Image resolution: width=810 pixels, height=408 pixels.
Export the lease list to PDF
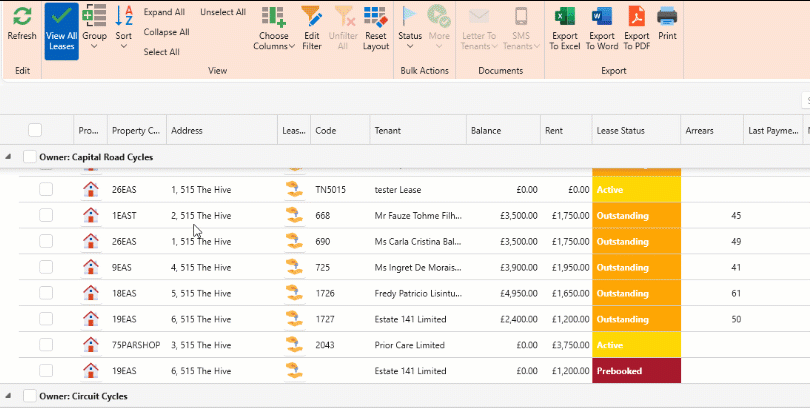tap(636, 17)
